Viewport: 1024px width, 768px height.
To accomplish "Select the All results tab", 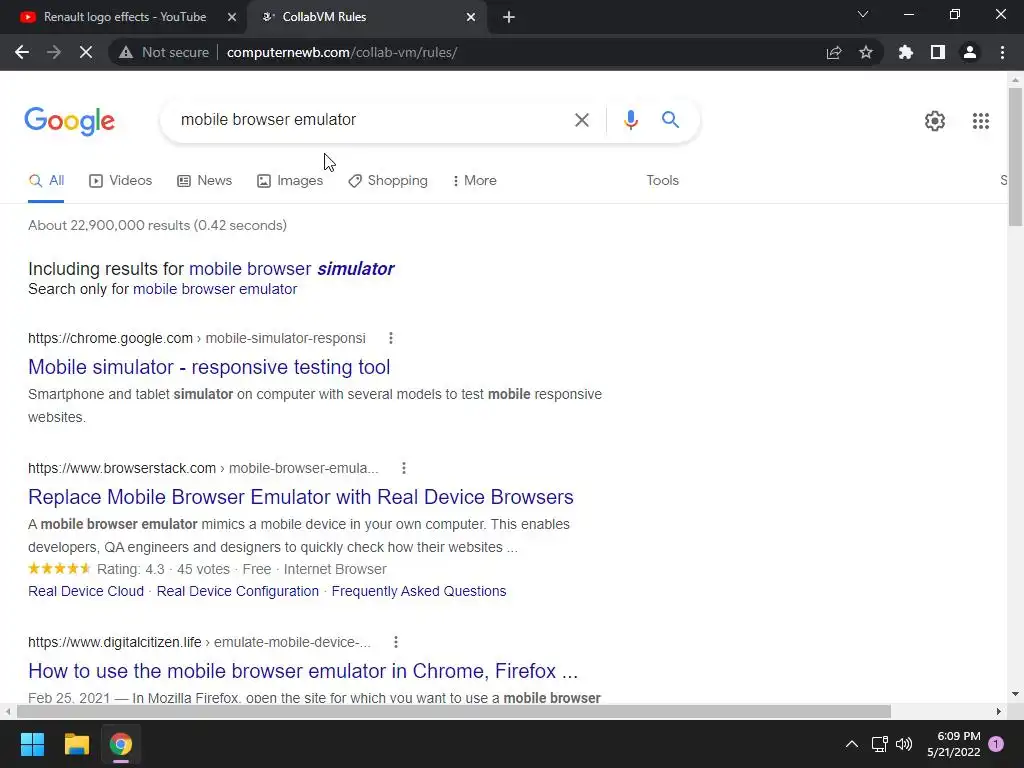I will pos(46,181).
